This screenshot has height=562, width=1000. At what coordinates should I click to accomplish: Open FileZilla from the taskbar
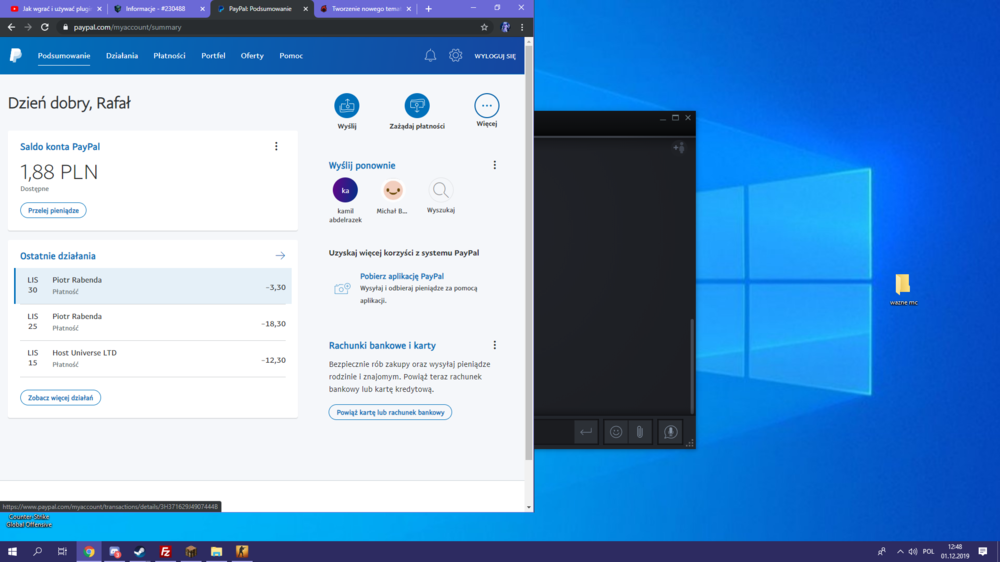(165, 552)
